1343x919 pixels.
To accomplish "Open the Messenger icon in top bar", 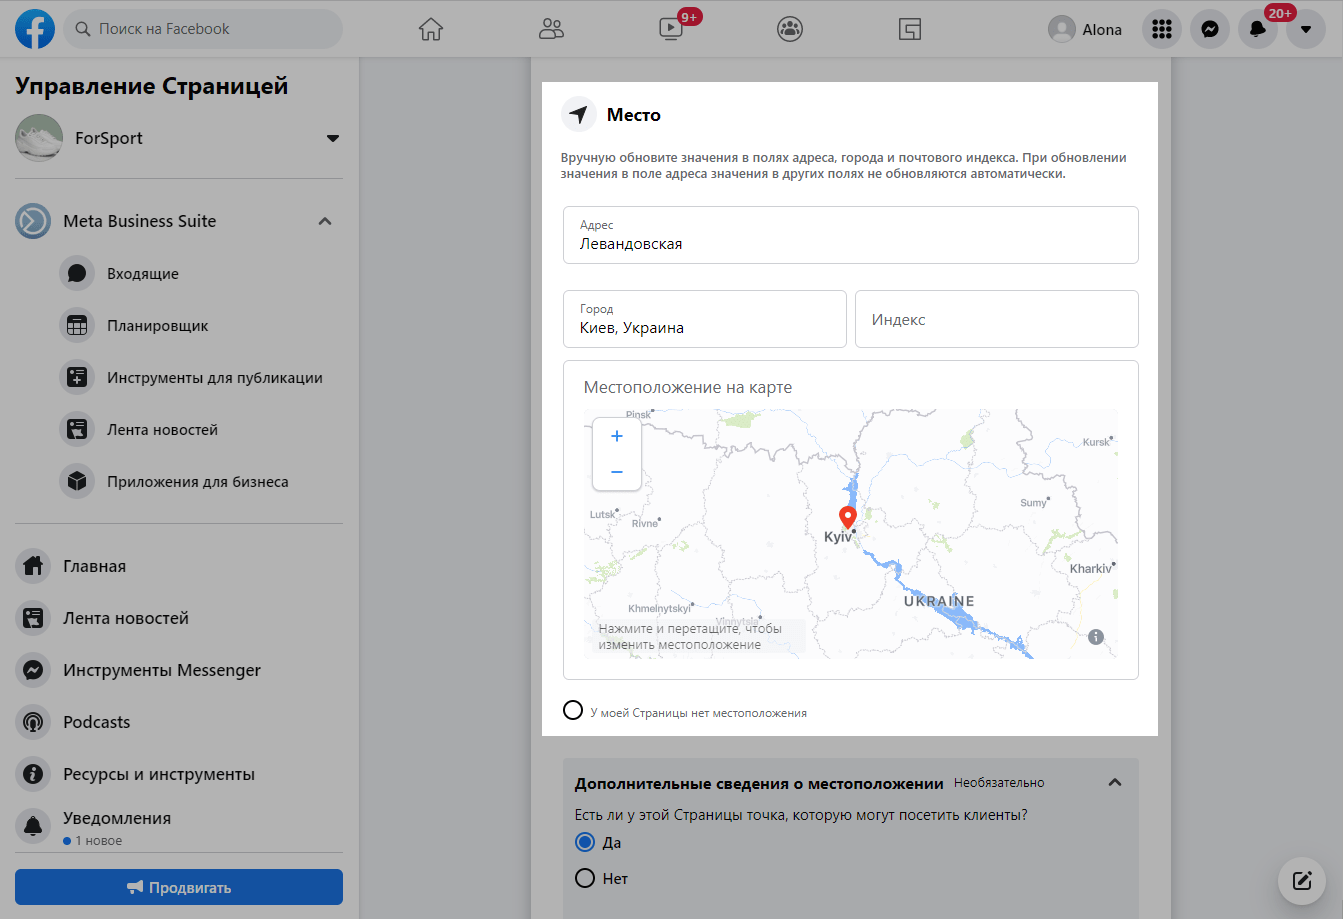I will click(1210, 30).
